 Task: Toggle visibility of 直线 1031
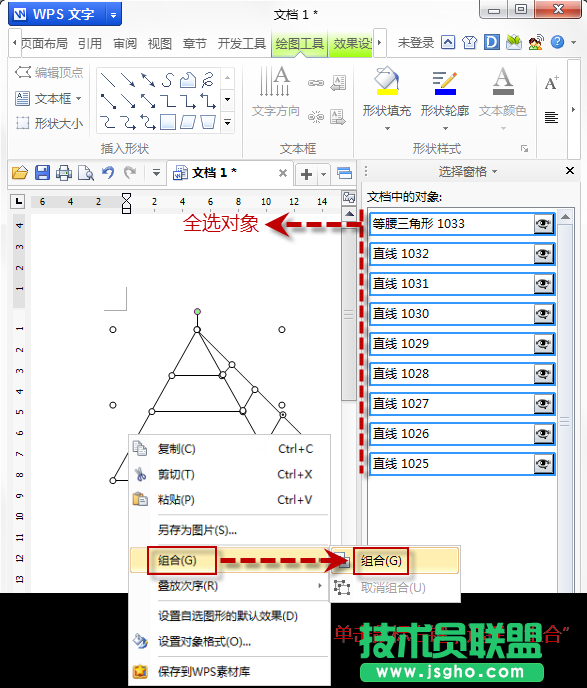[x=543, y=284]
